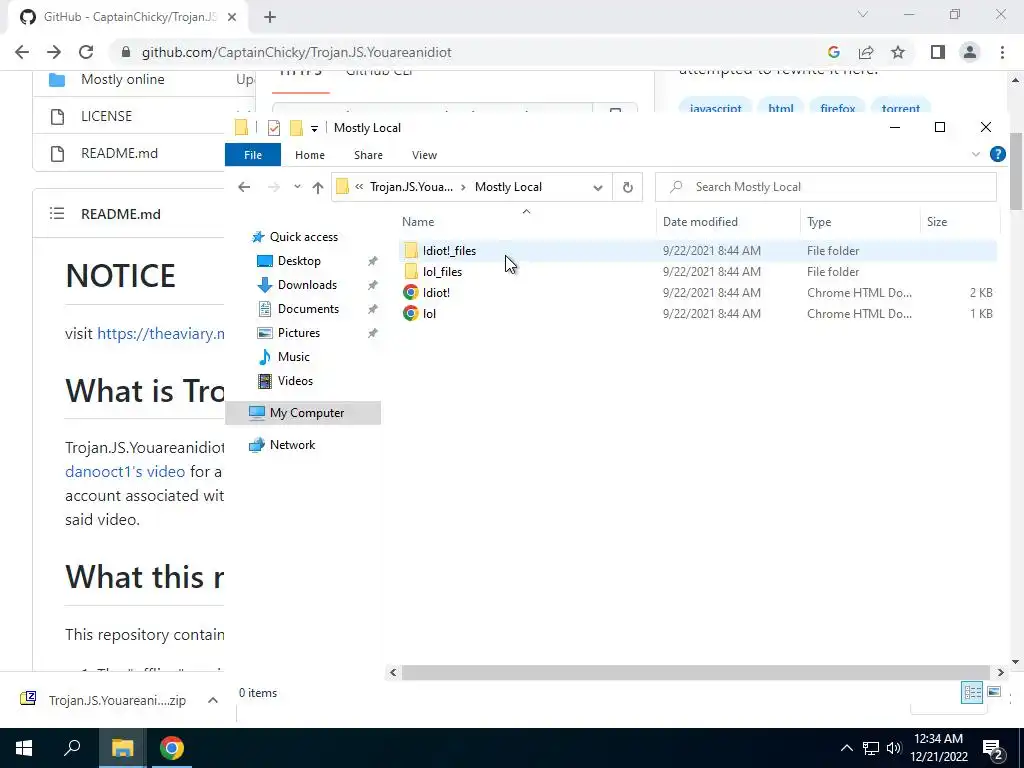
Task: Click the Google icon in address bar
Action: [x=833, y=52]
